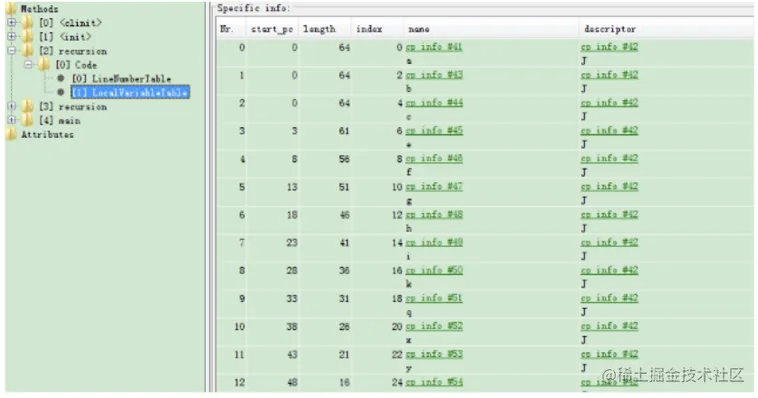Follow the cp_info #50 name link
758x398 pixels.
point(434,270)
